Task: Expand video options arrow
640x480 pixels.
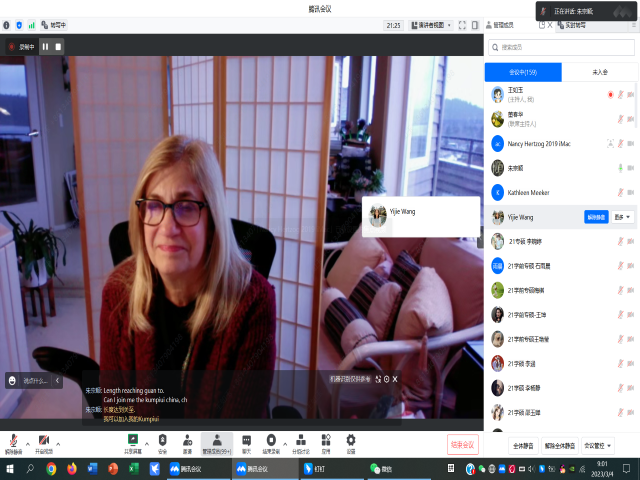Action: pos(58,444)
